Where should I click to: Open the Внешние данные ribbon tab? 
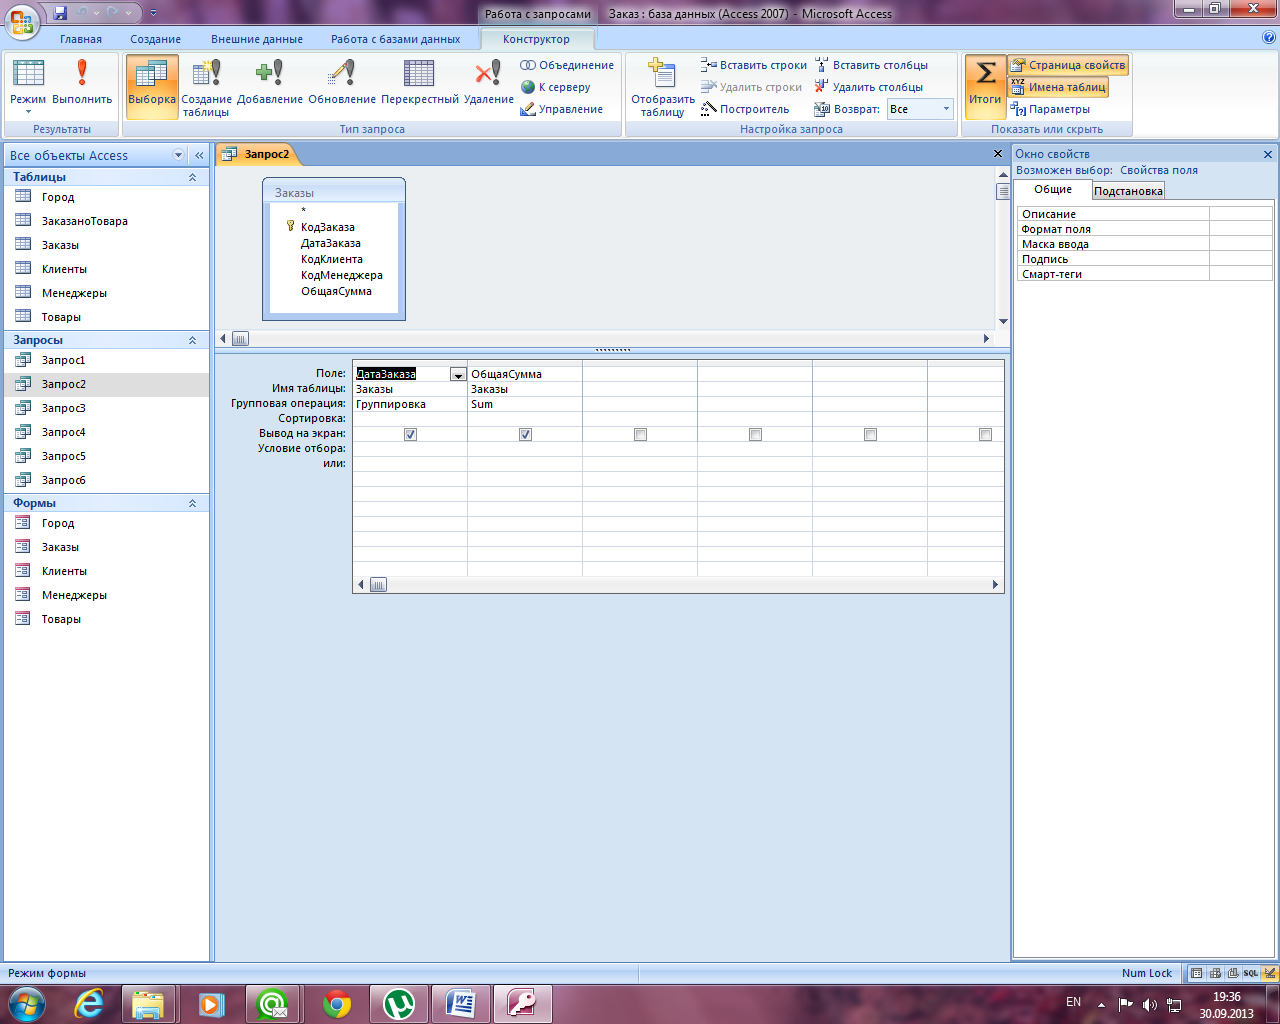click(257, 39)
